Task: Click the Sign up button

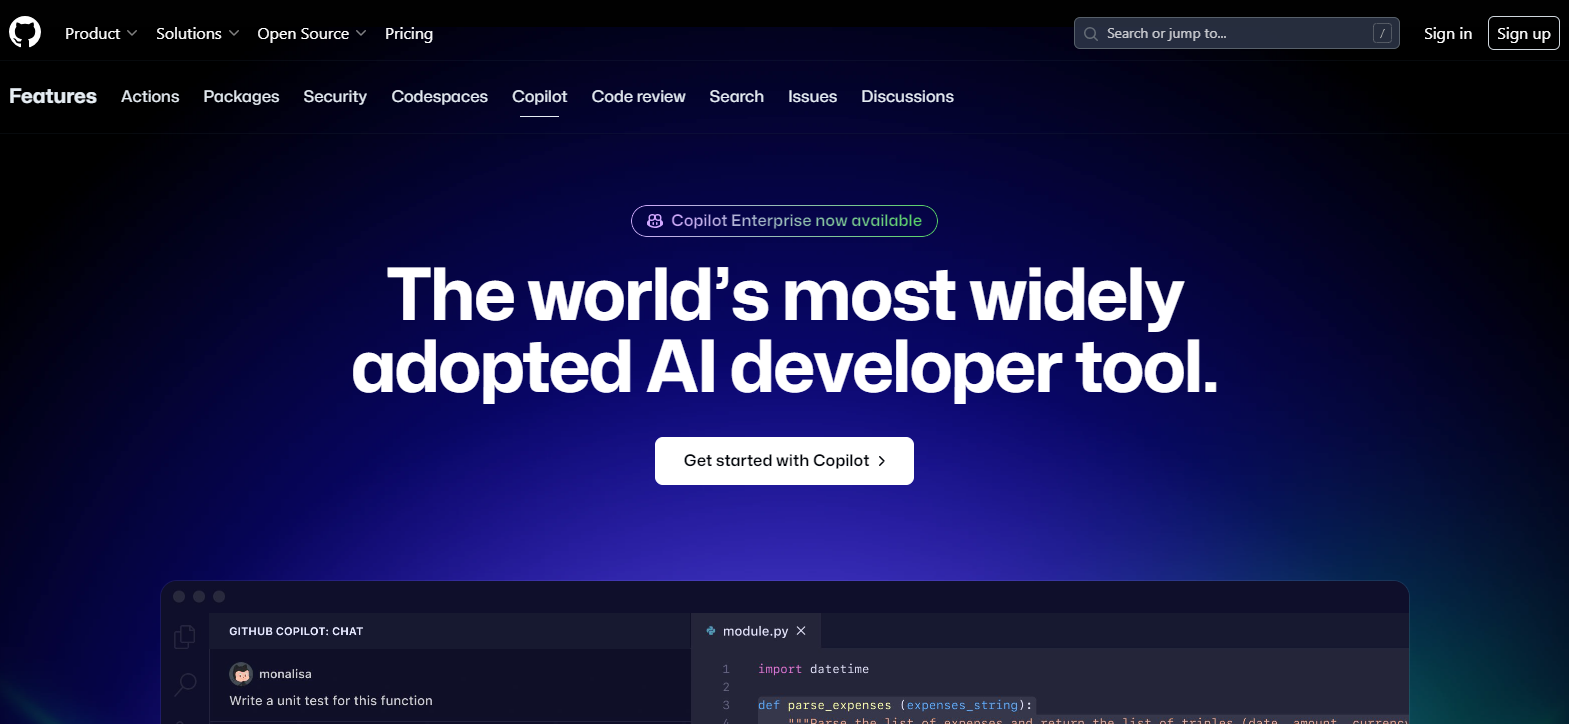Action: click(x=1523, y=33)
